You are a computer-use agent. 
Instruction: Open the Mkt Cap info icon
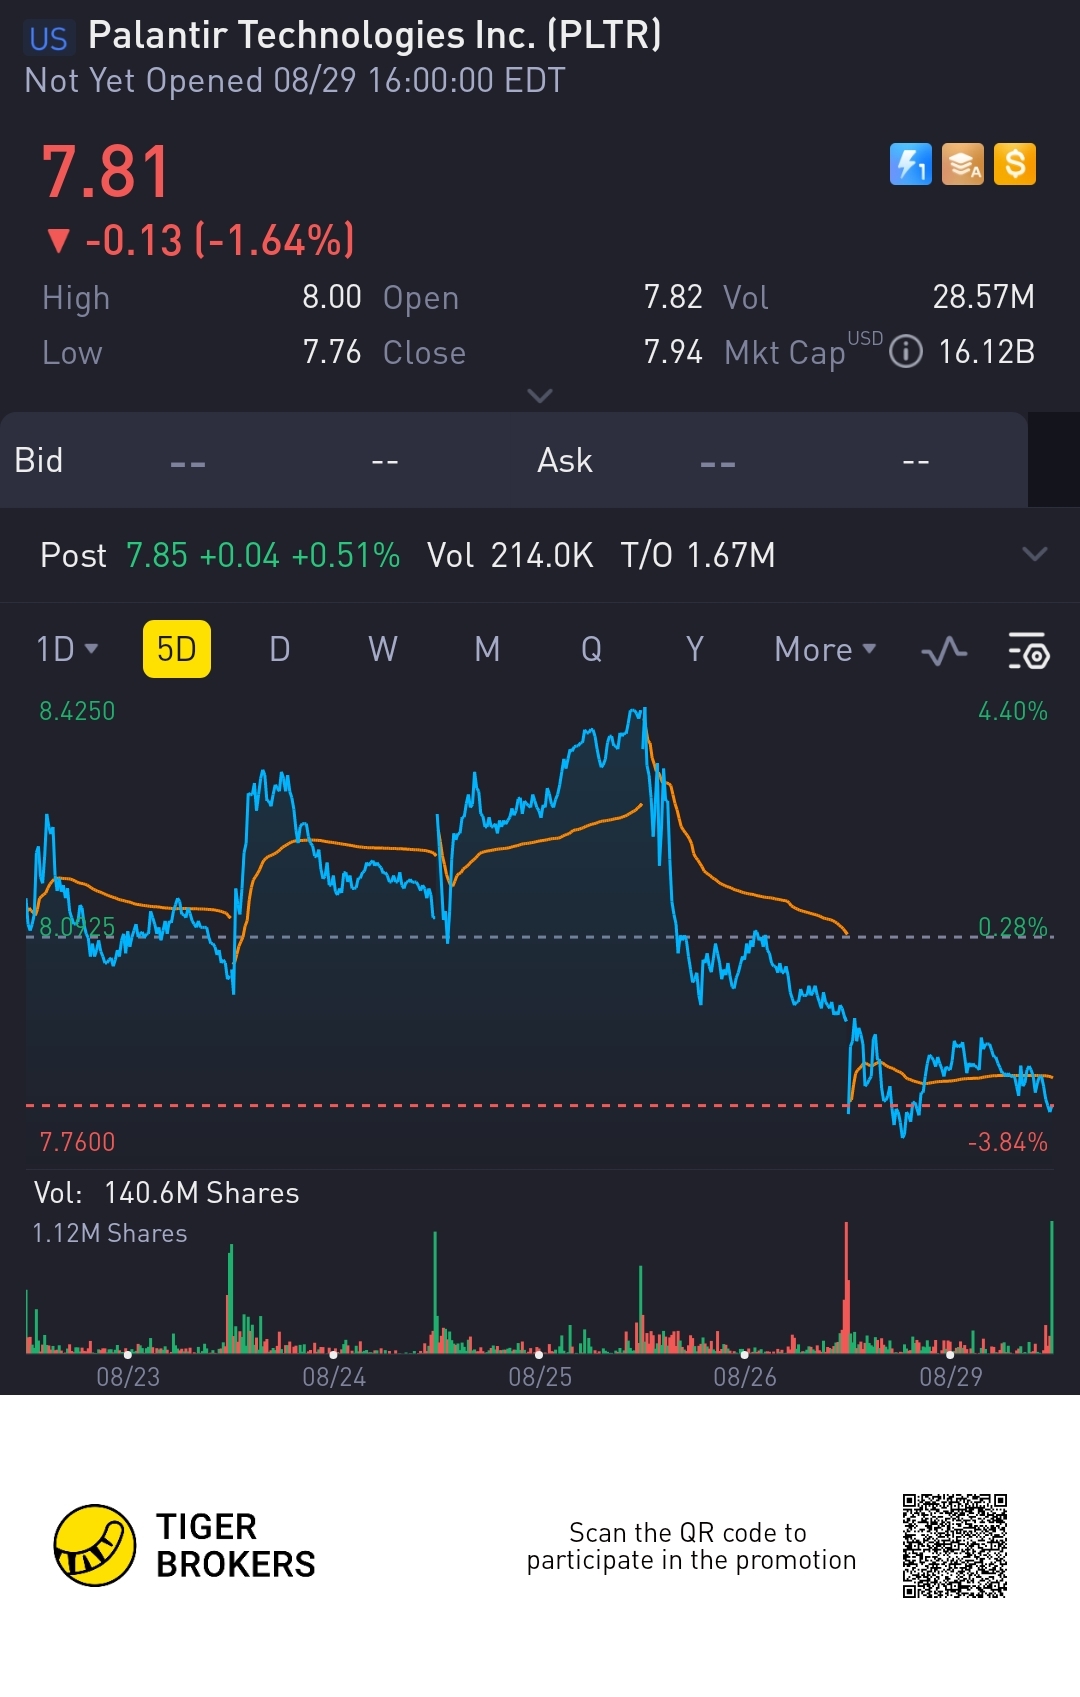click(905, 352)
